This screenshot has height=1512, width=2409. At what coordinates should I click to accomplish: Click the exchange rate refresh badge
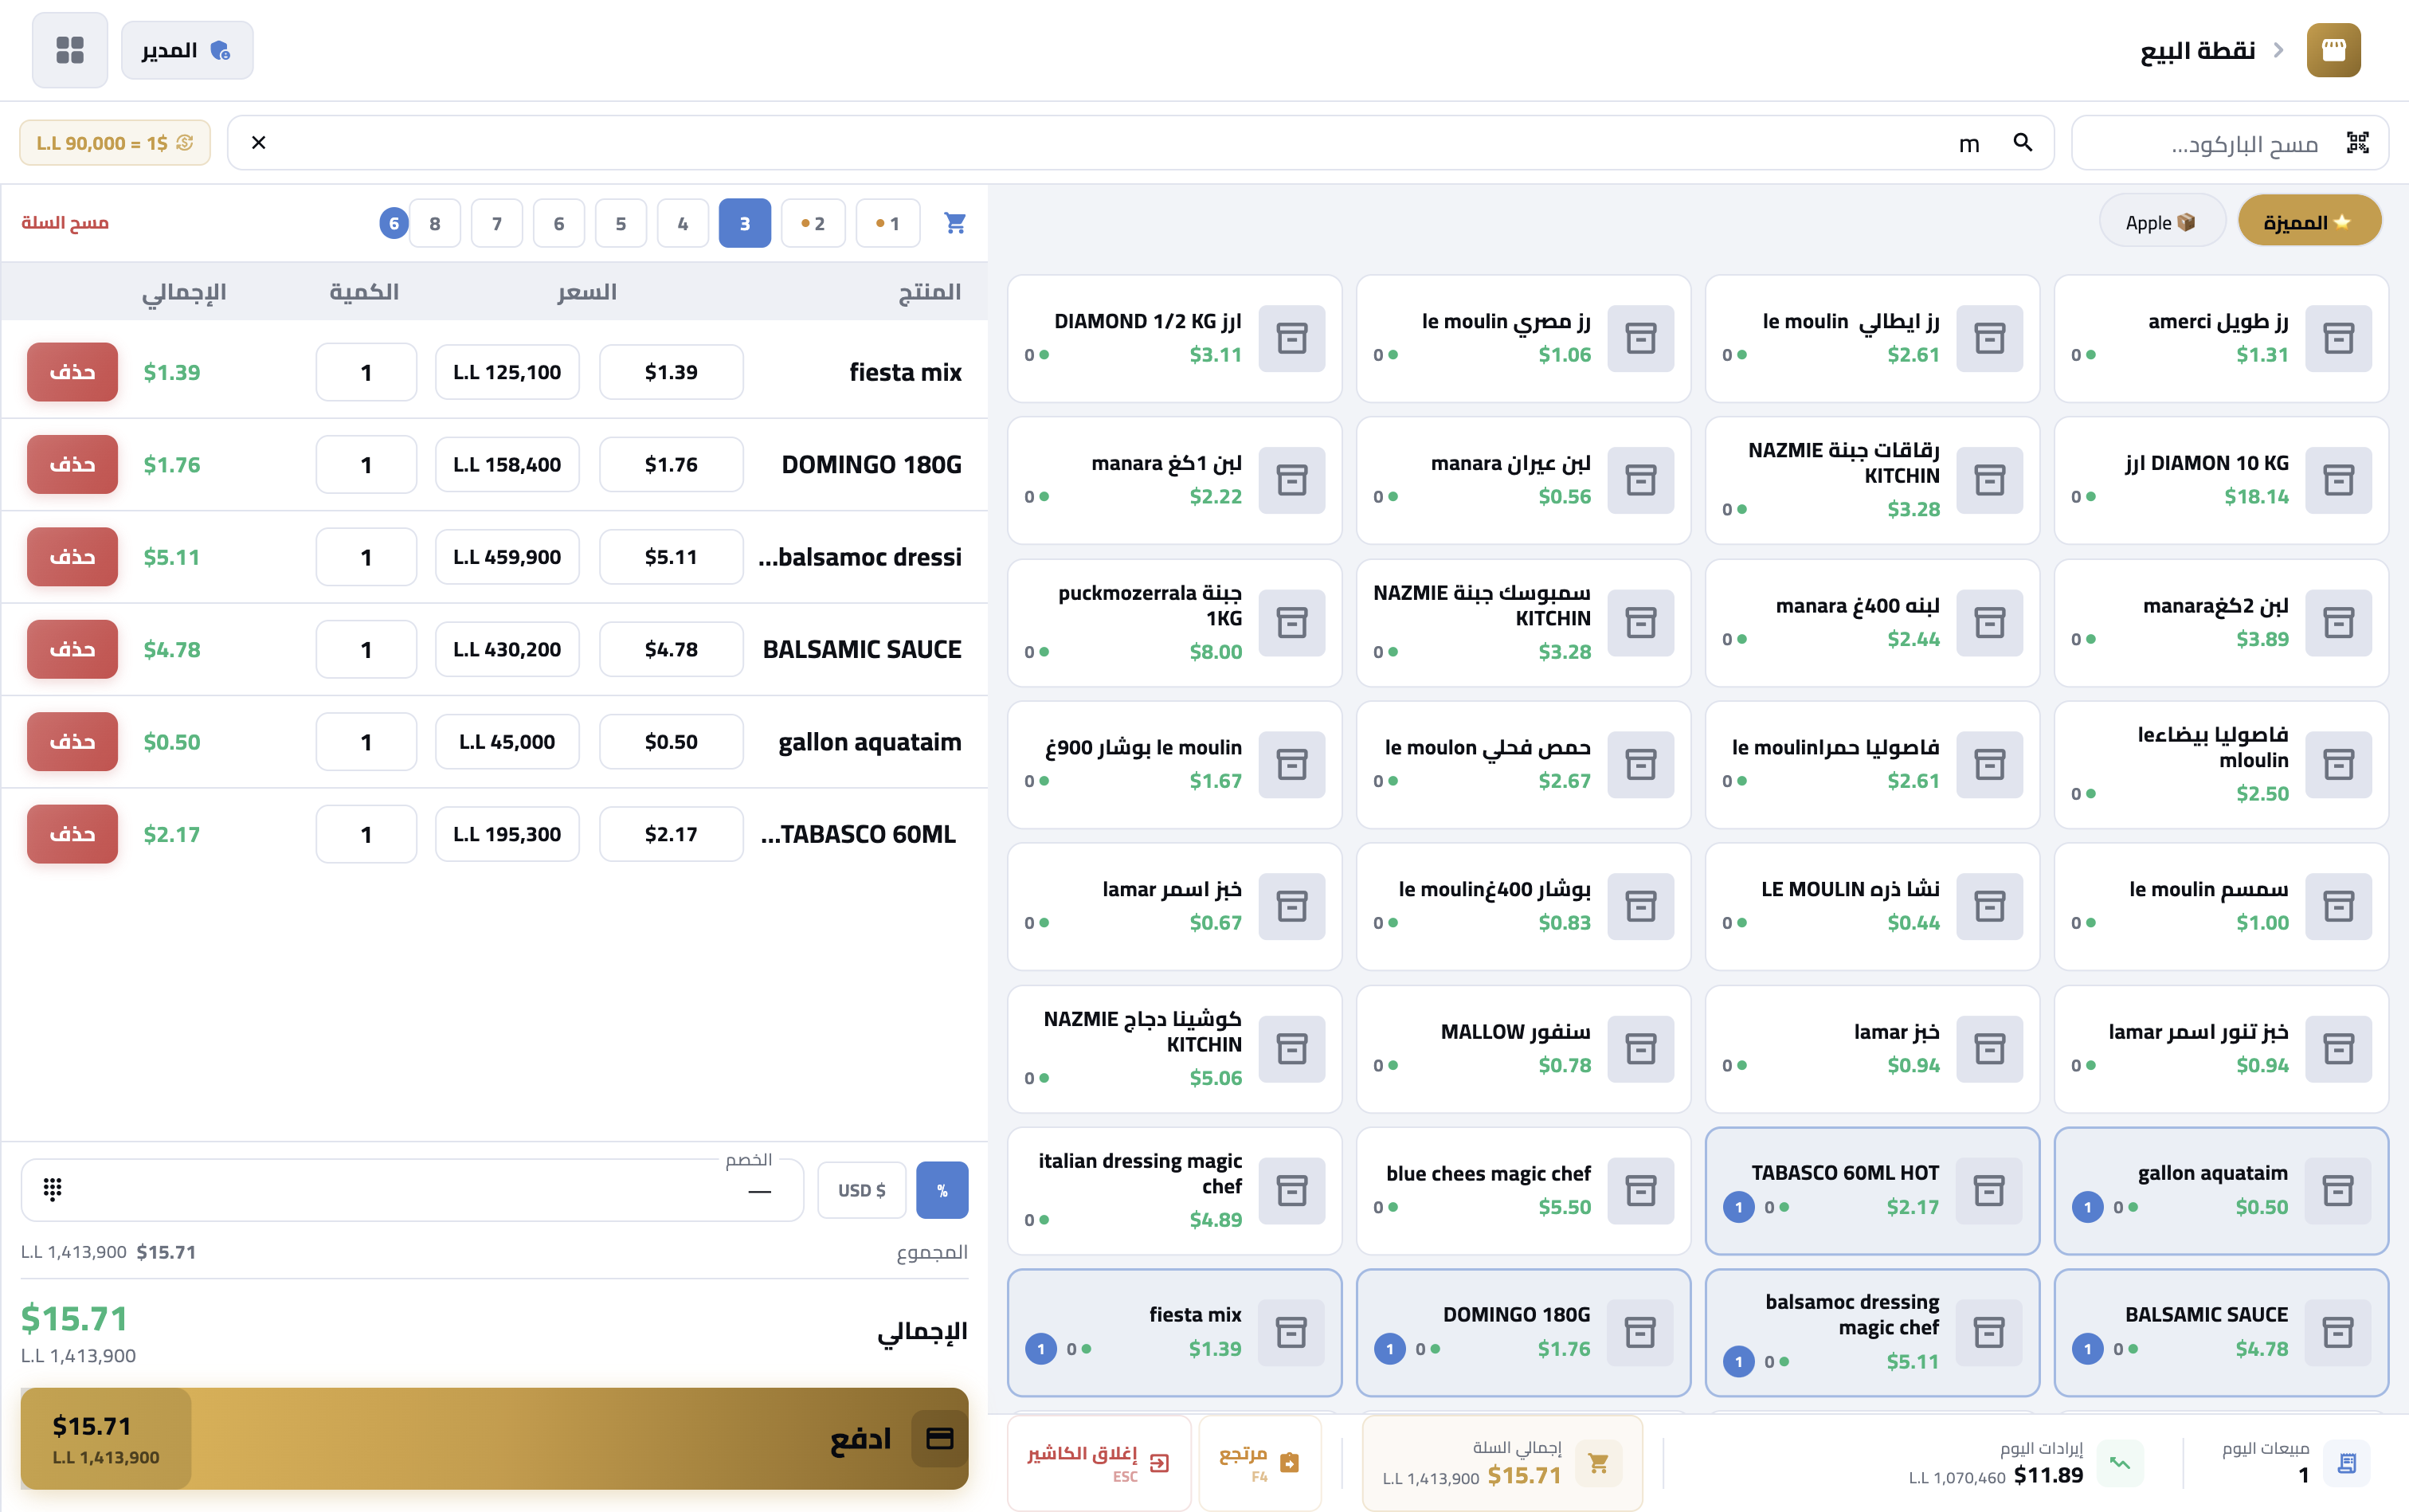[x=115, y=143]
